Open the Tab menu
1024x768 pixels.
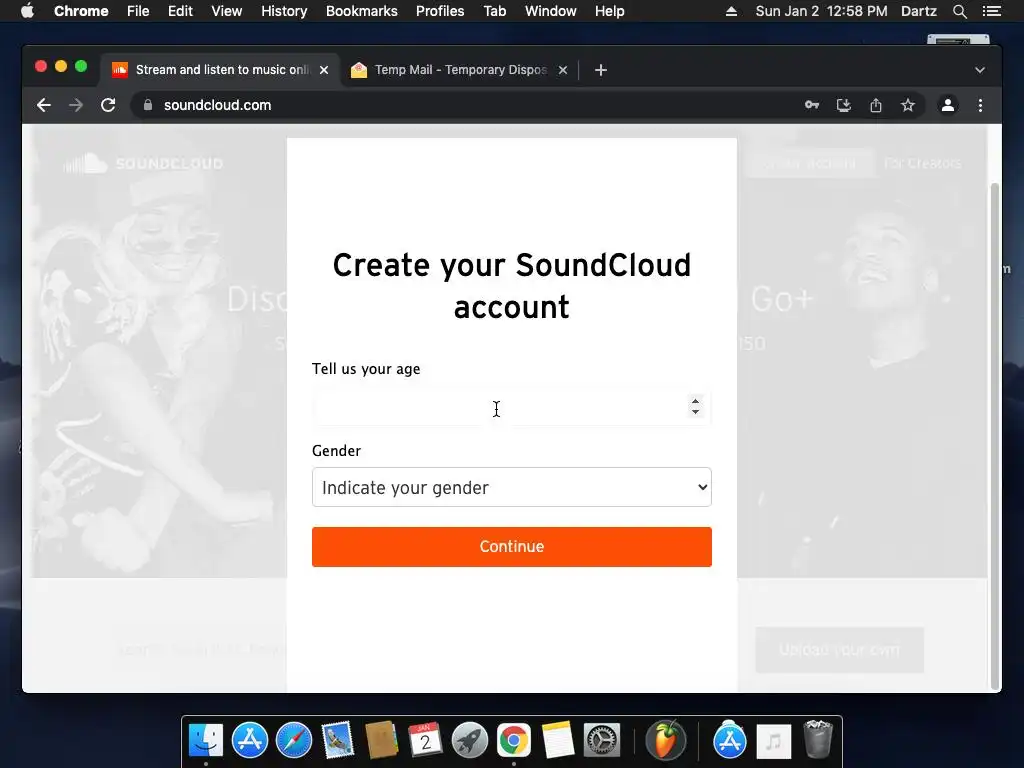(495, 11)
